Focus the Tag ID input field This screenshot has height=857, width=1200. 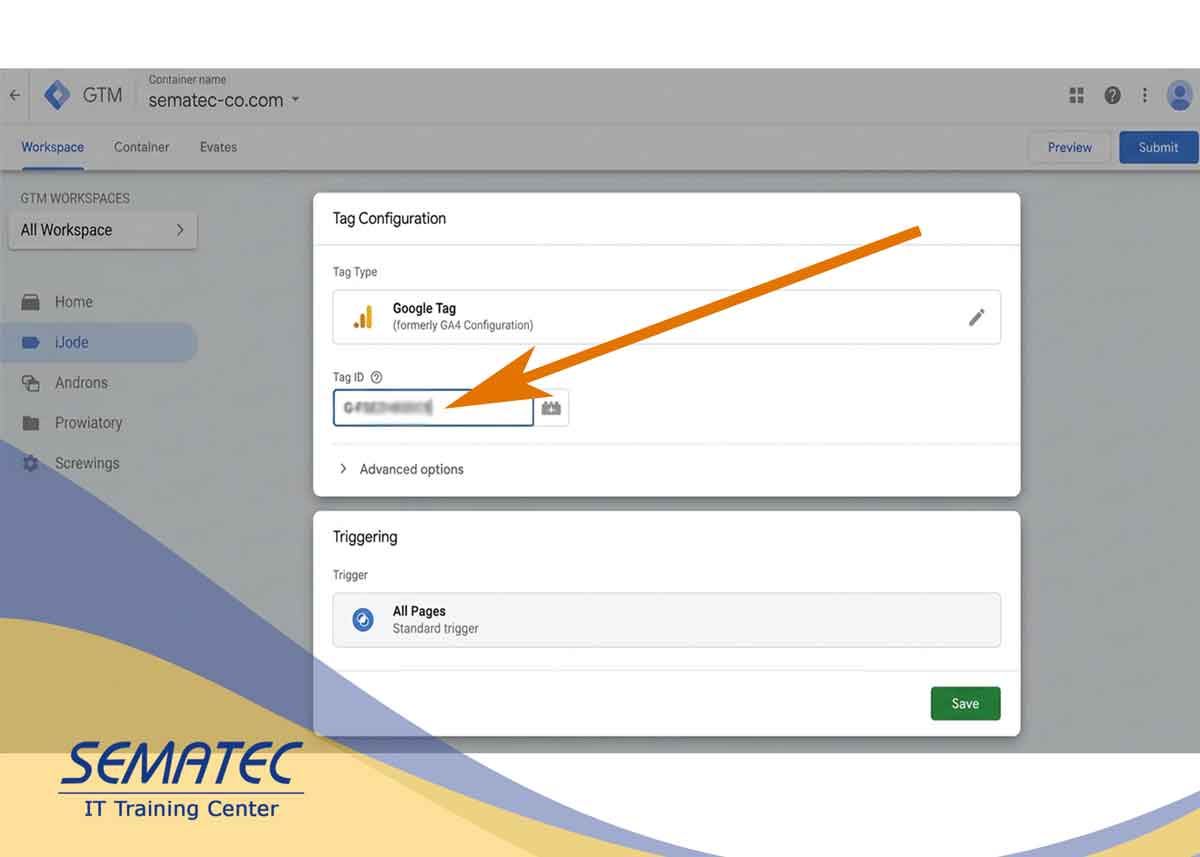click(433, 408)
